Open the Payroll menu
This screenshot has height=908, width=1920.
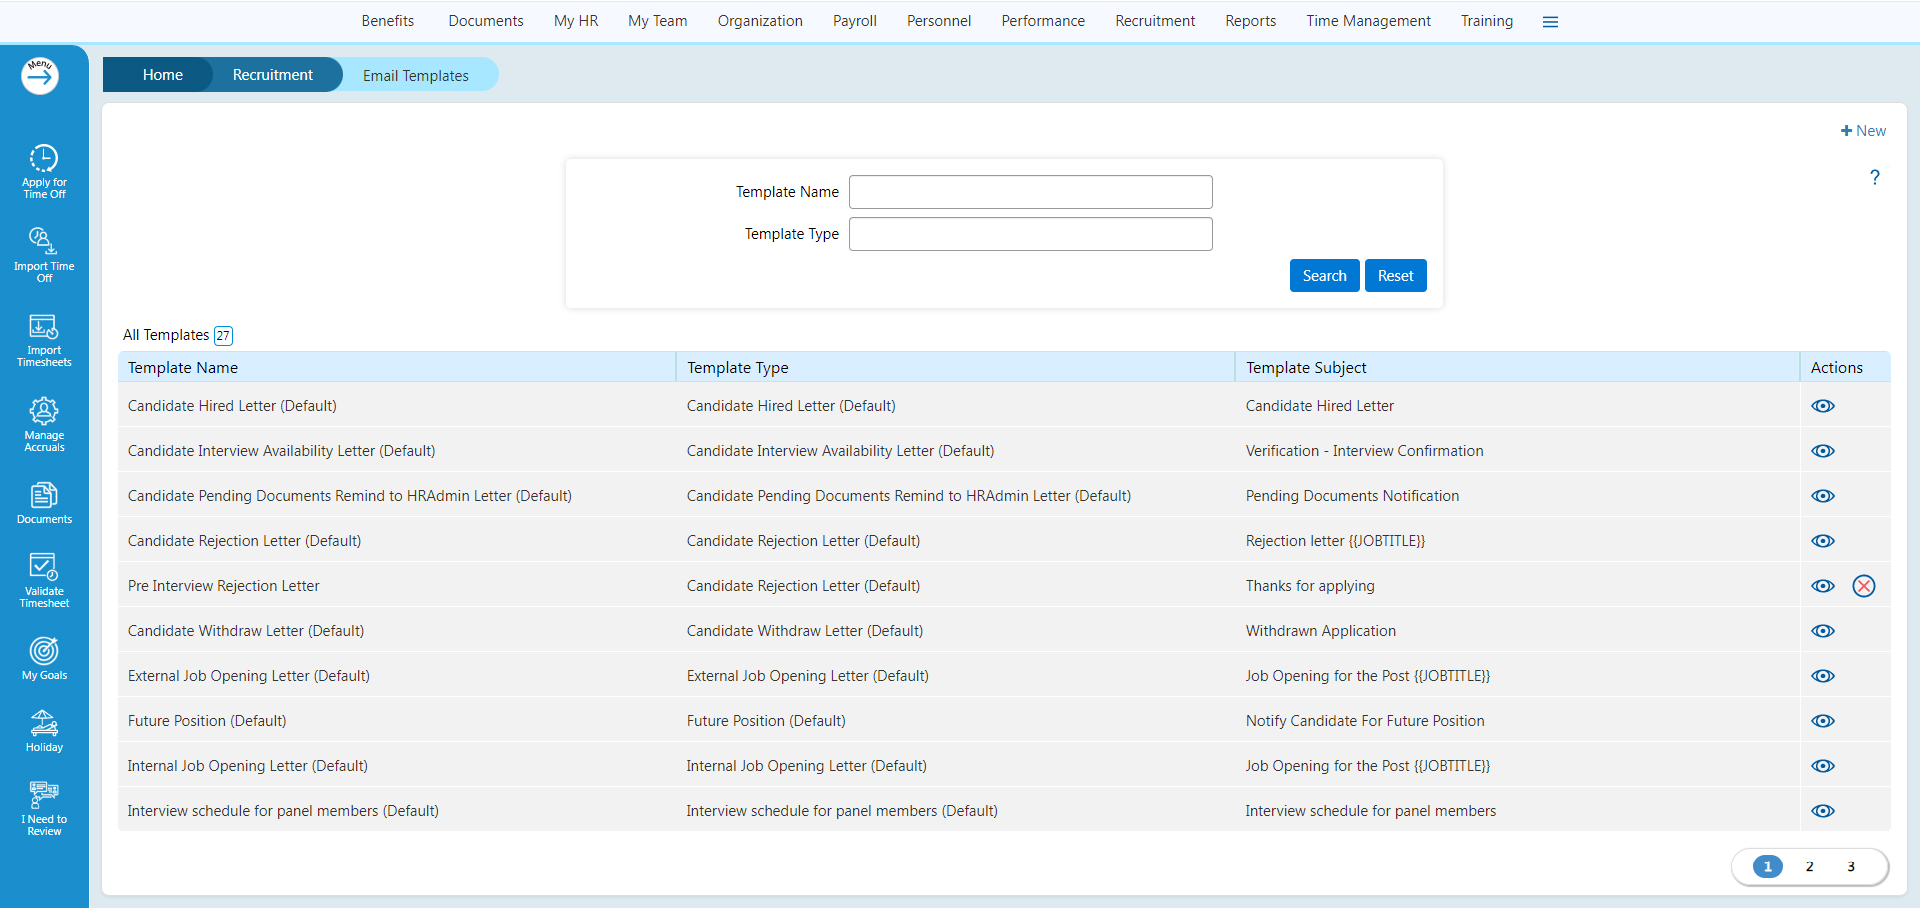point(854,21)
